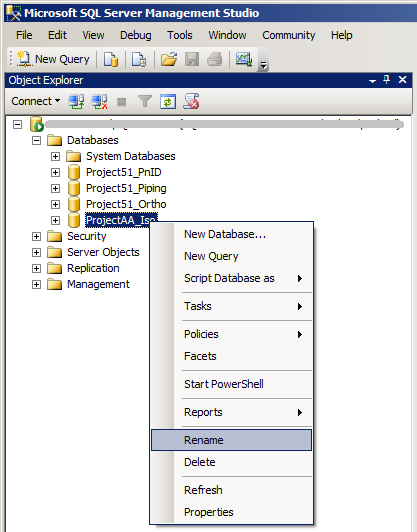Expand the ProjectAA_Iso database node
This screenshot has width=417, height=532.
[55, 221]
